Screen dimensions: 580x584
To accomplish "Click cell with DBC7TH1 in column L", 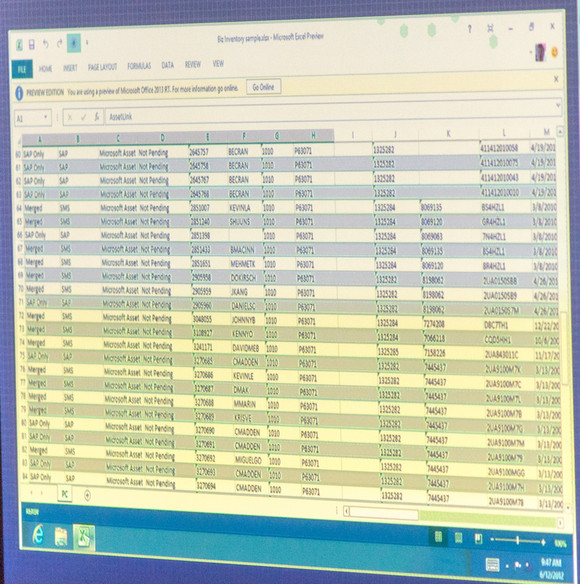I will pyautogui.click(x=508, y=325).
